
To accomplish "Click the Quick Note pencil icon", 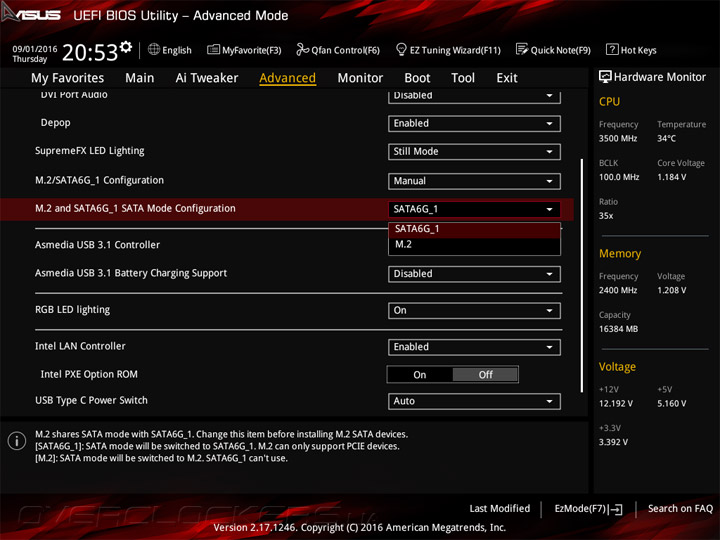I will 522,49.
